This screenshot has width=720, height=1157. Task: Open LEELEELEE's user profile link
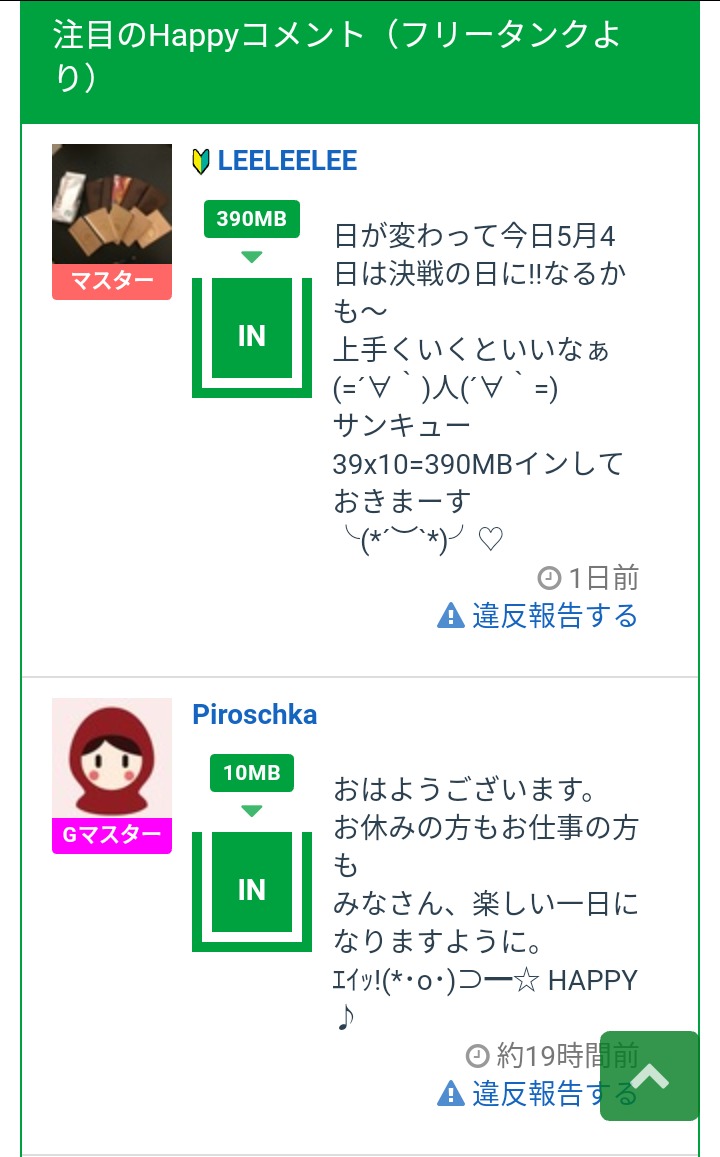tap(287, 161)
